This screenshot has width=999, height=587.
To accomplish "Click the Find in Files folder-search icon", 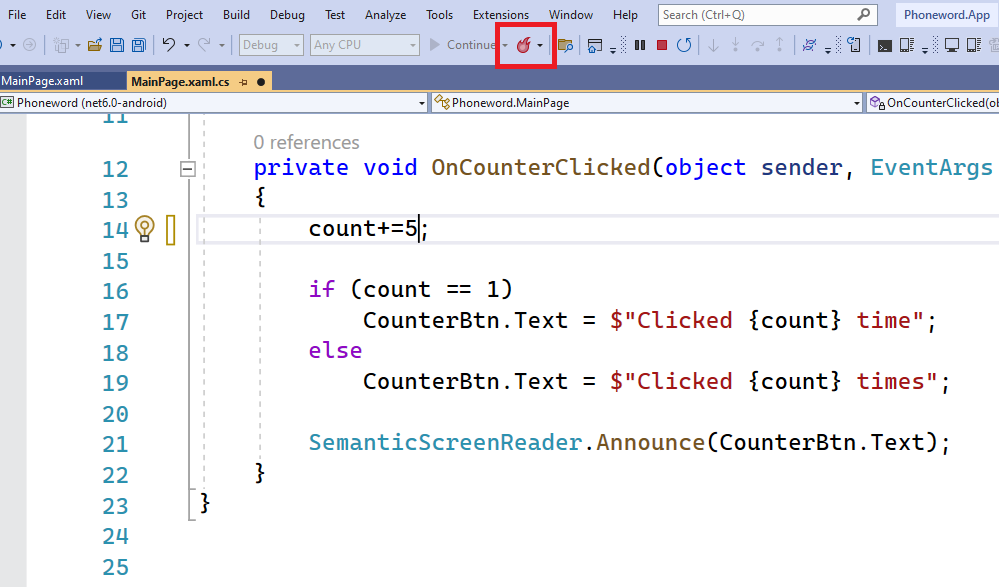I will (565, 45).
